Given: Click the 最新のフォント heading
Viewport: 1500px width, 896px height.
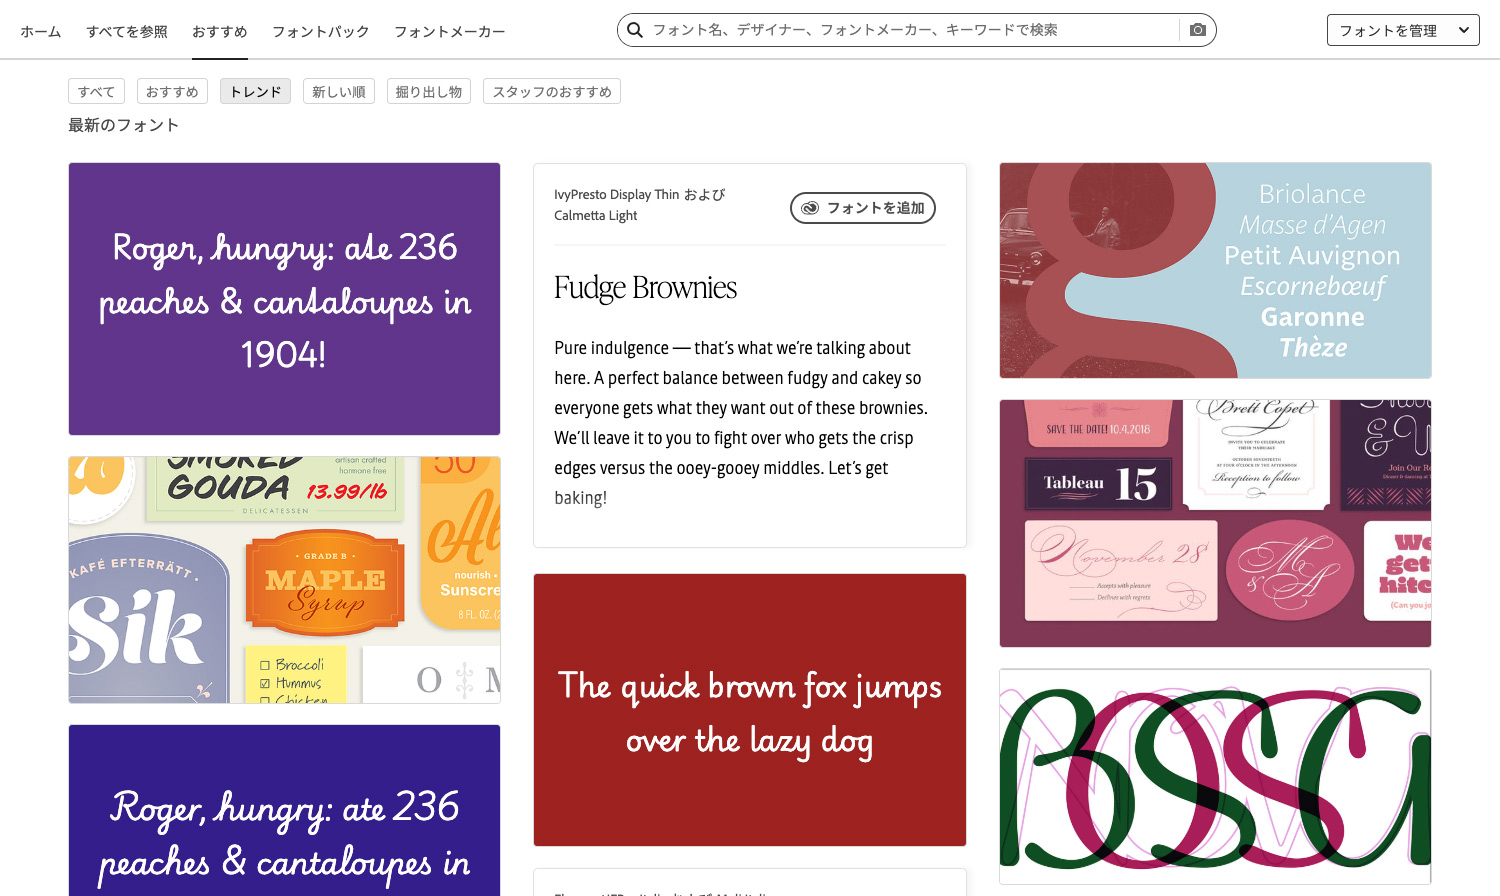Looking at the screenshot, I should click(124, 125).
